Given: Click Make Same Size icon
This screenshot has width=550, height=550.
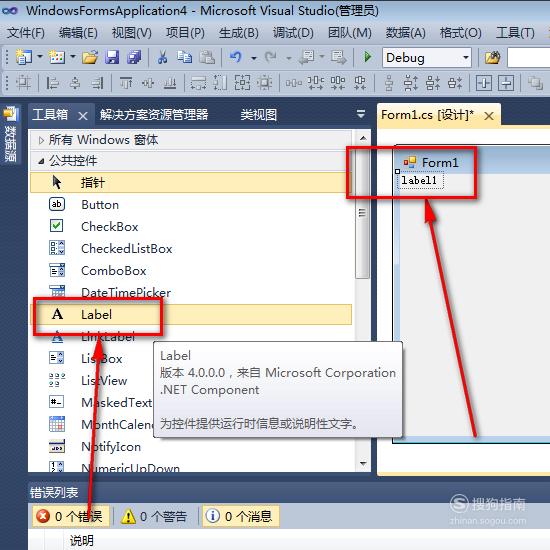Looking at the screenshot, I should [242, 83].
